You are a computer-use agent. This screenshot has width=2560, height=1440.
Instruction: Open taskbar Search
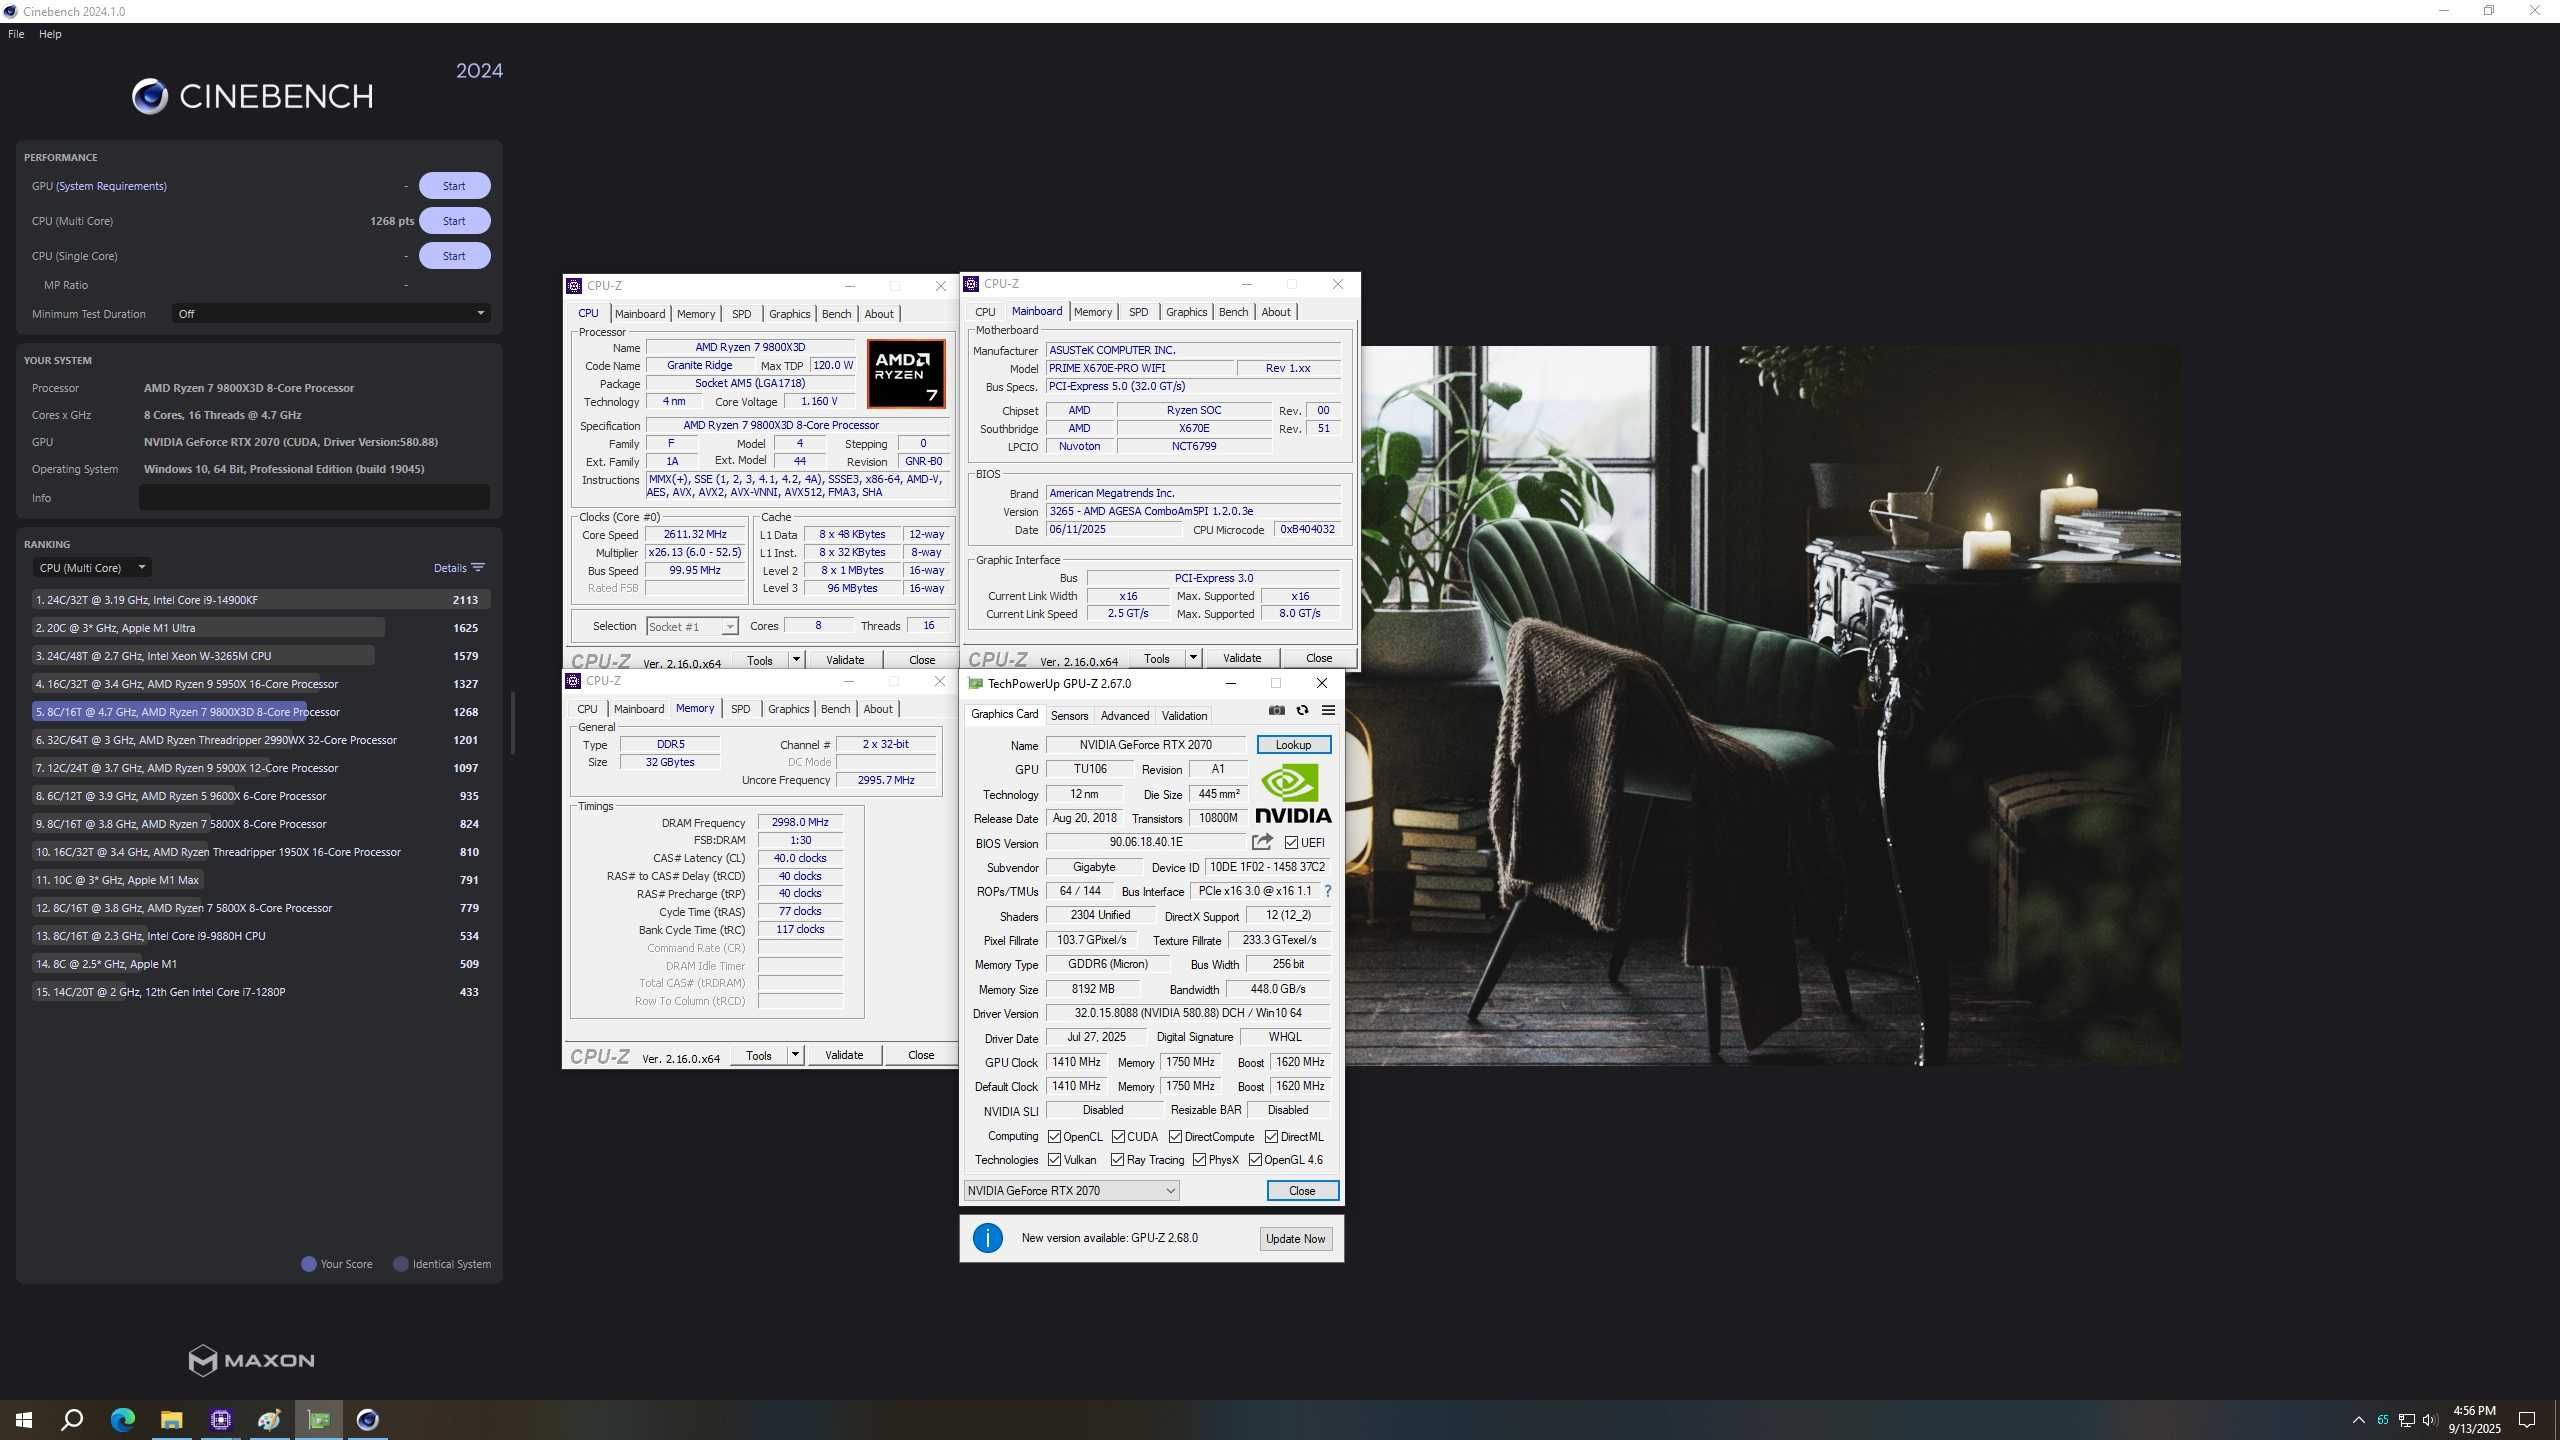coord(72,1419)
